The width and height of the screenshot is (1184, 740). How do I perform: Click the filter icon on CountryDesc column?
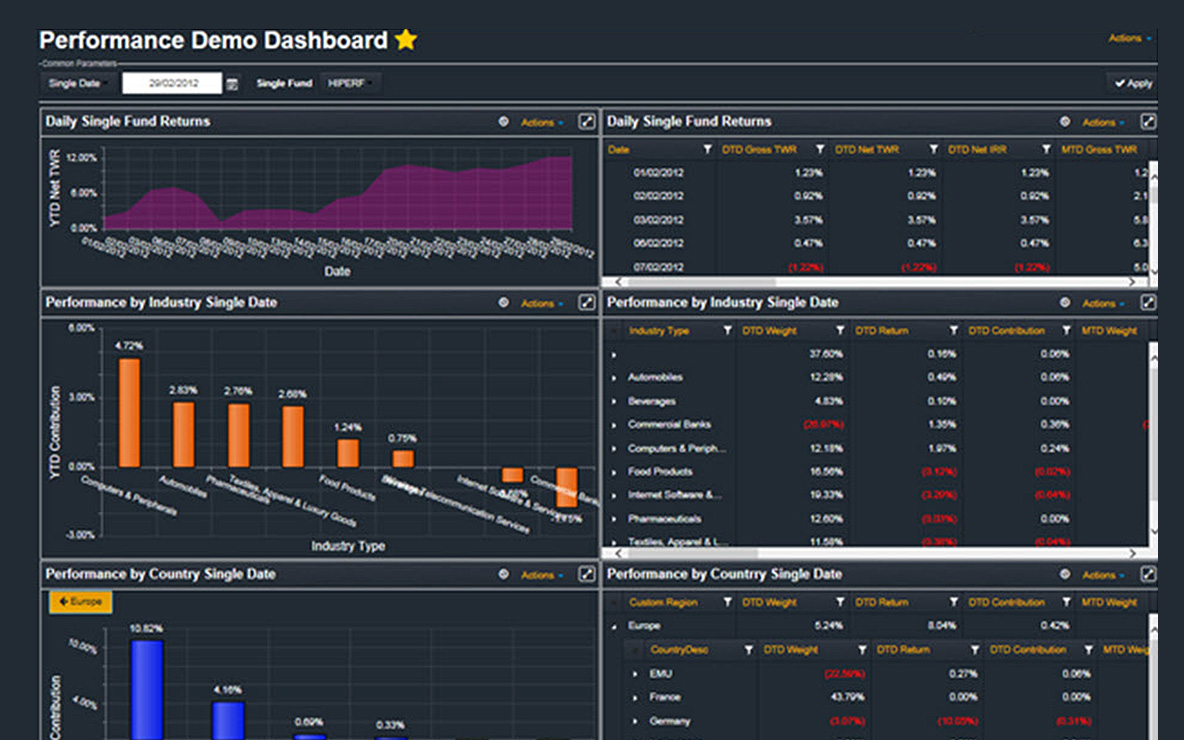(748, 650)
